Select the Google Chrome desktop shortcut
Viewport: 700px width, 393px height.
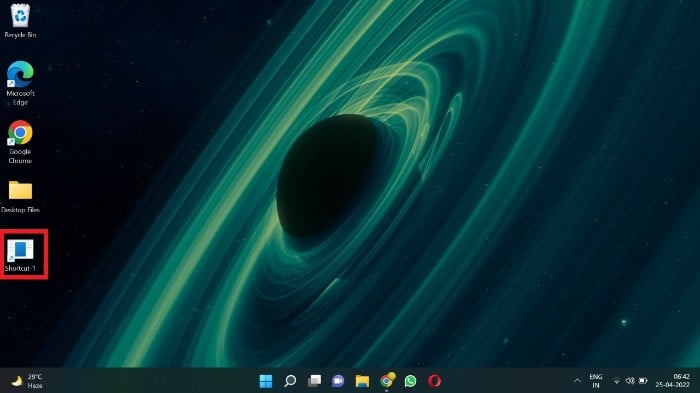click(20, 142)
